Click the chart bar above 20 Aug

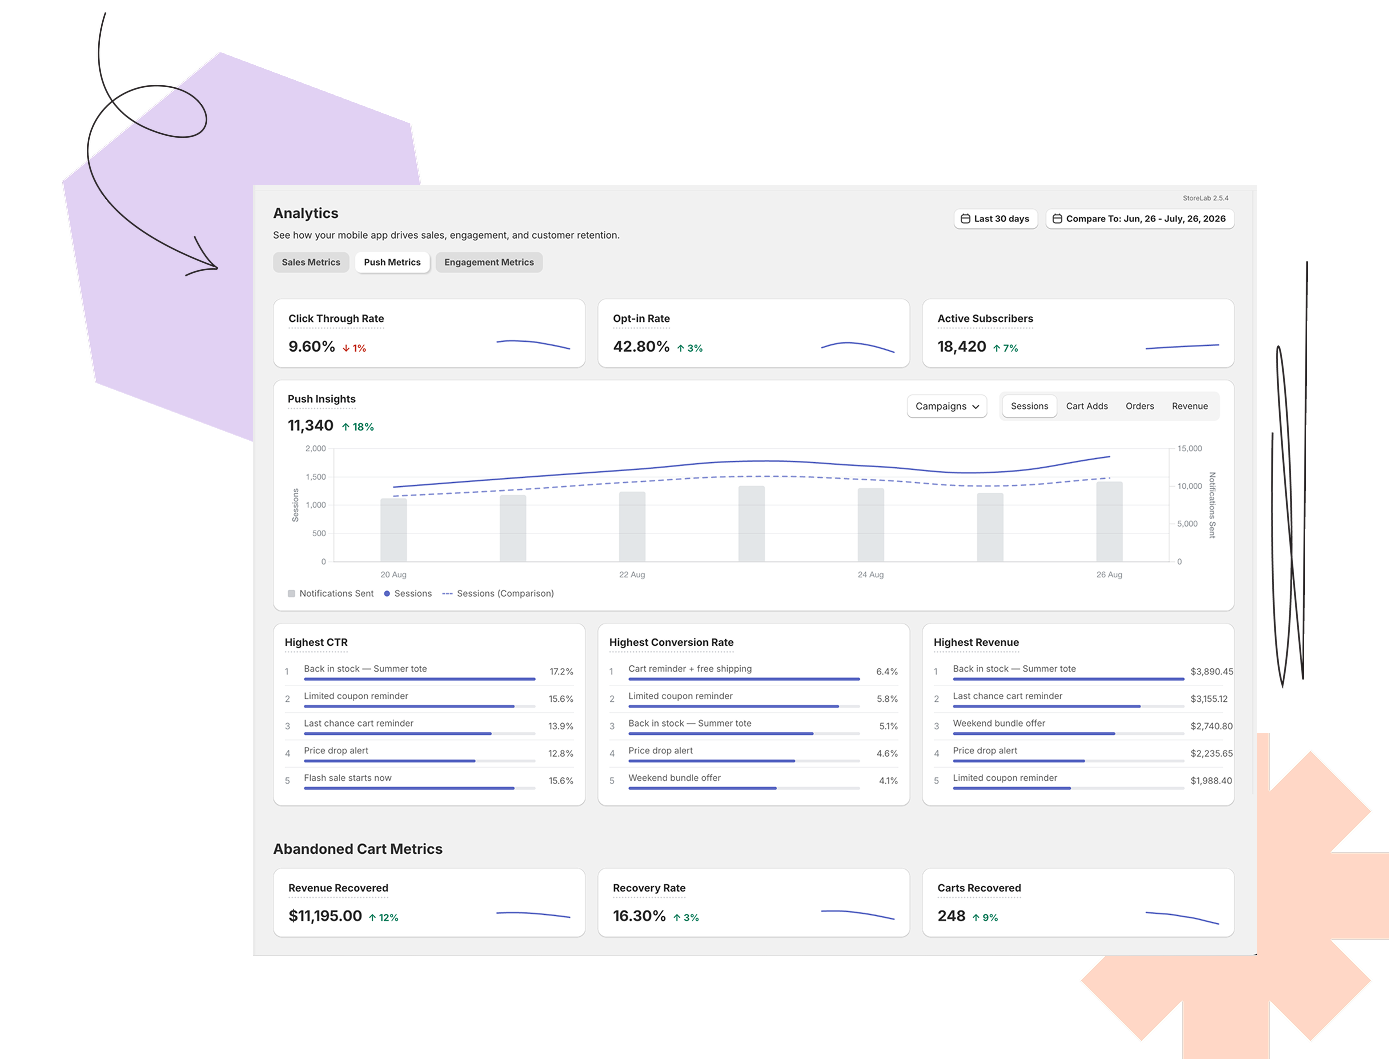[393, 530]
